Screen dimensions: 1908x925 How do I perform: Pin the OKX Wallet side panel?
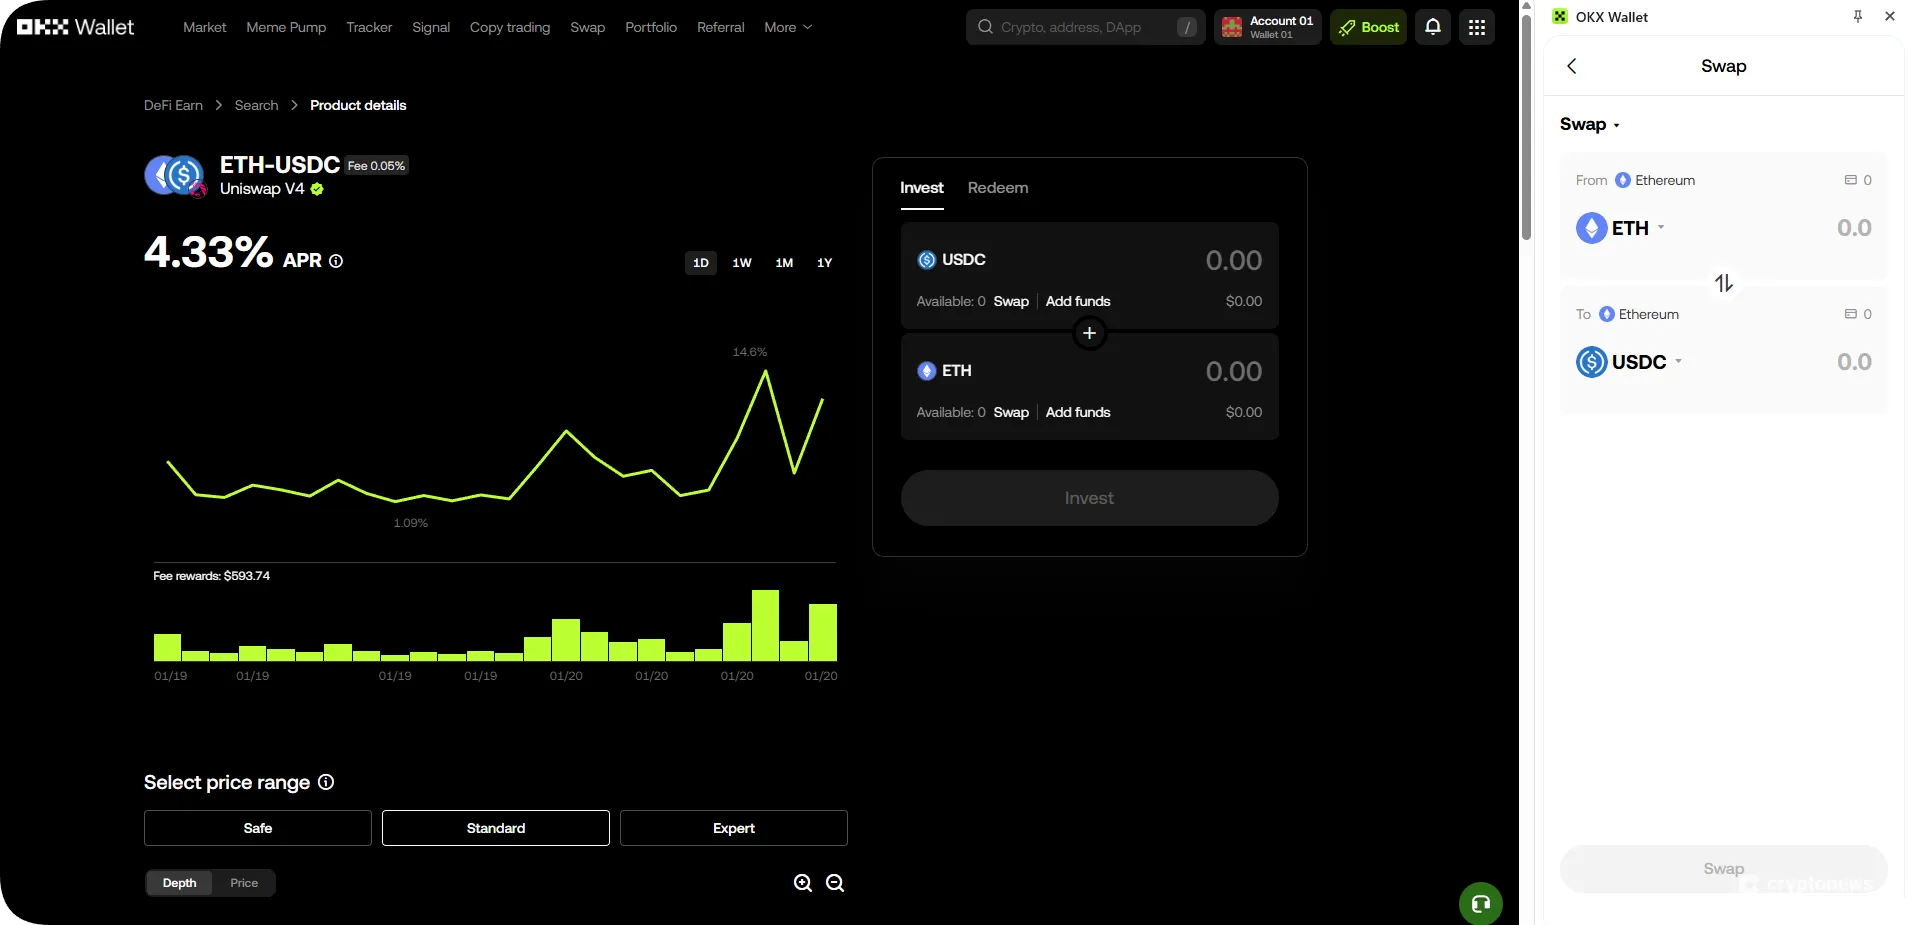[x=1857, y=16]
